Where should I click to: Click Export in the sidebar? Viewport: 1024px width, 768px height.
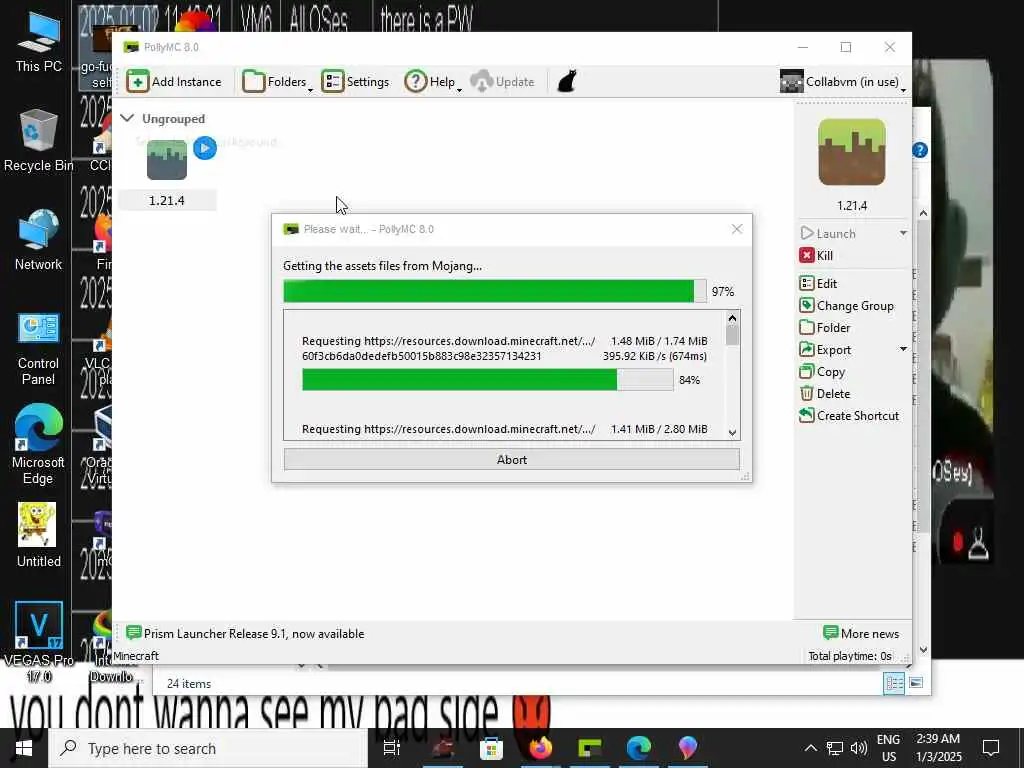(825, 349)
